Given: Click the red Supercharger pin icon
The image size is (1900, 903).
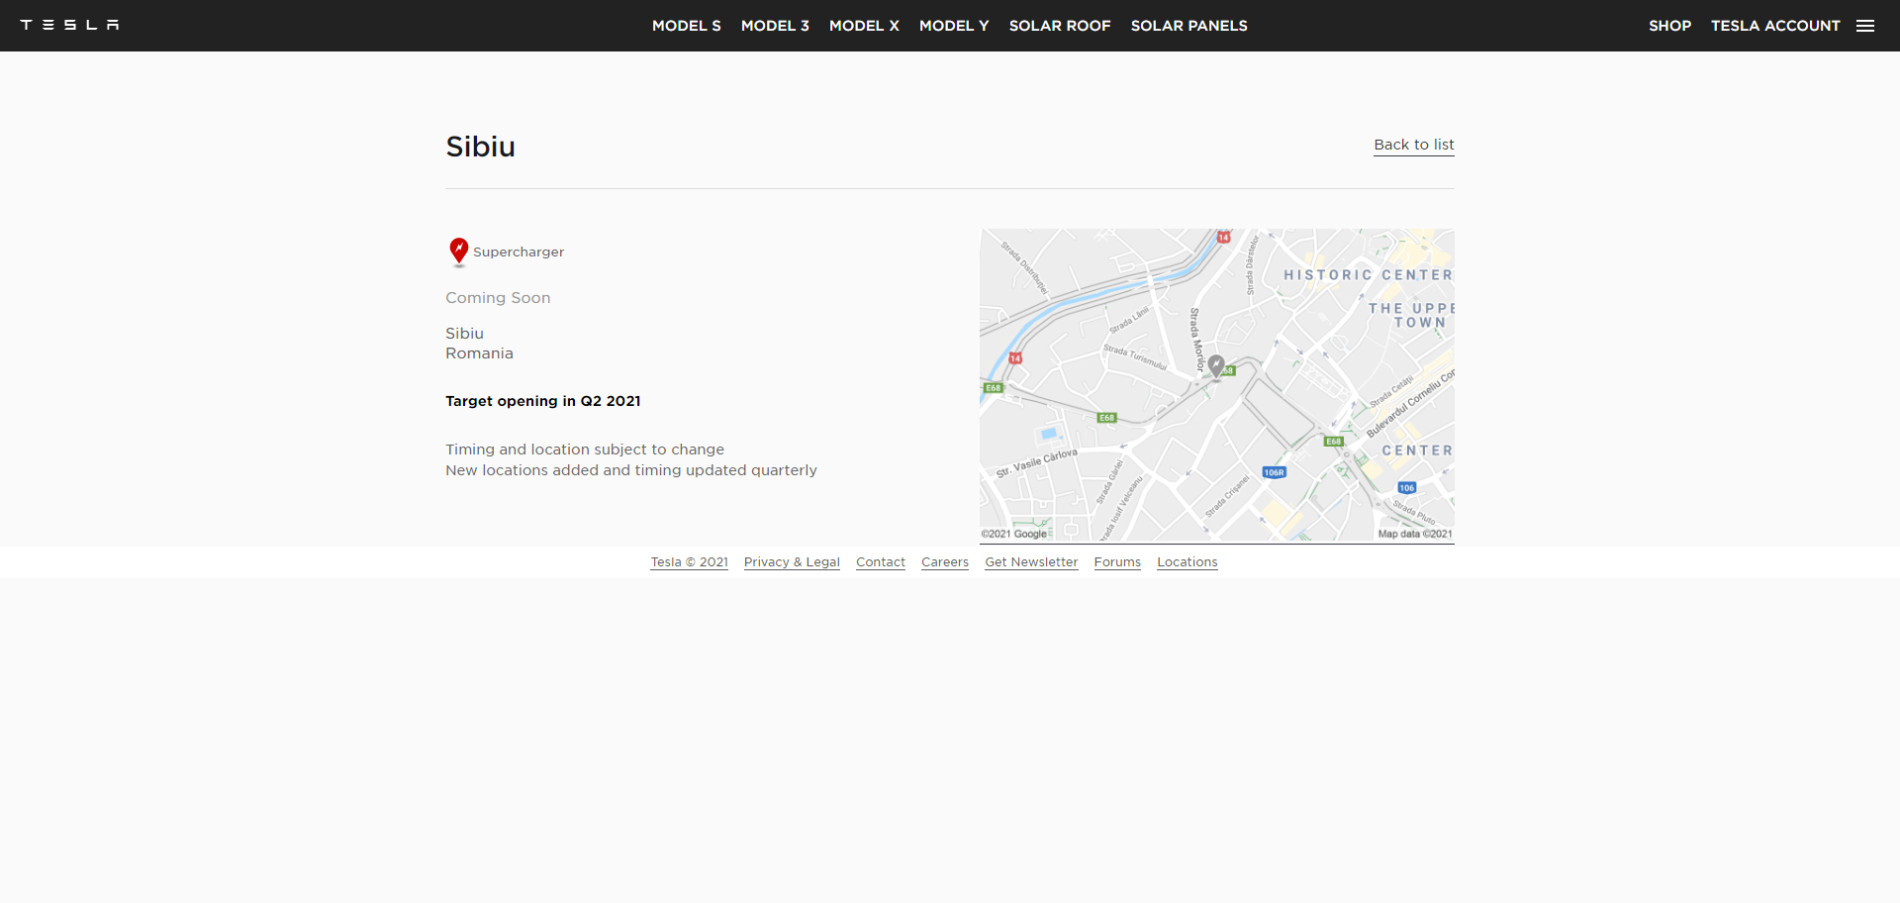Looking at the screenshot, I should pos(459,251).
